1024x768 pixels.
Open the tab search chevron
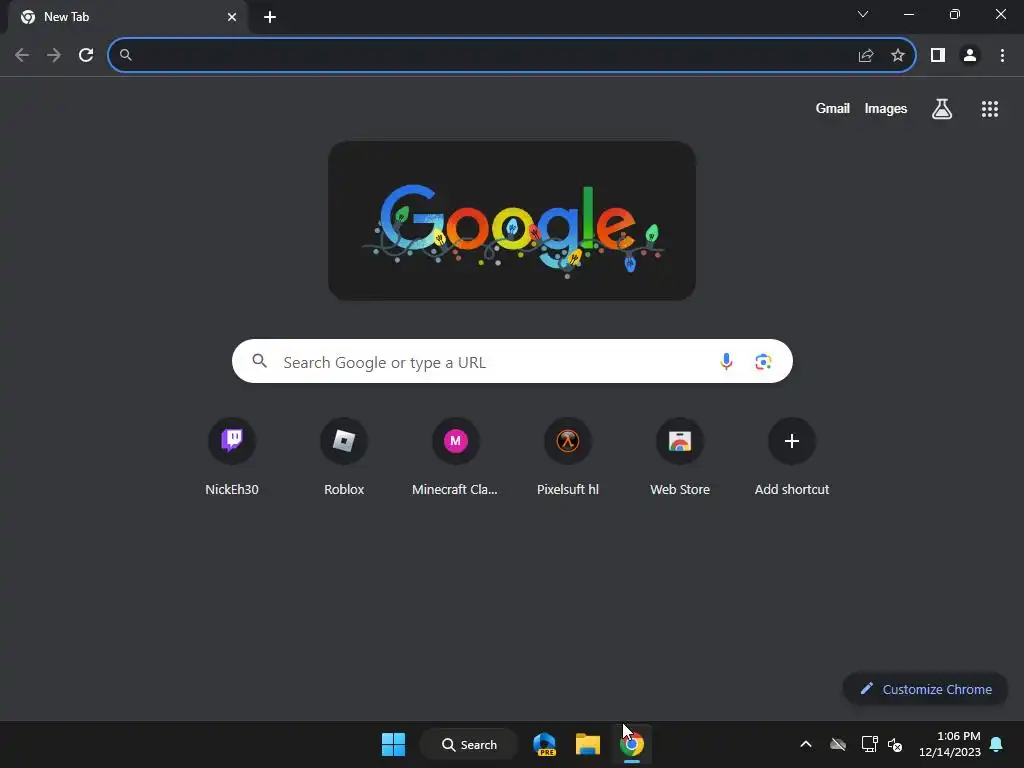point(863,14)
